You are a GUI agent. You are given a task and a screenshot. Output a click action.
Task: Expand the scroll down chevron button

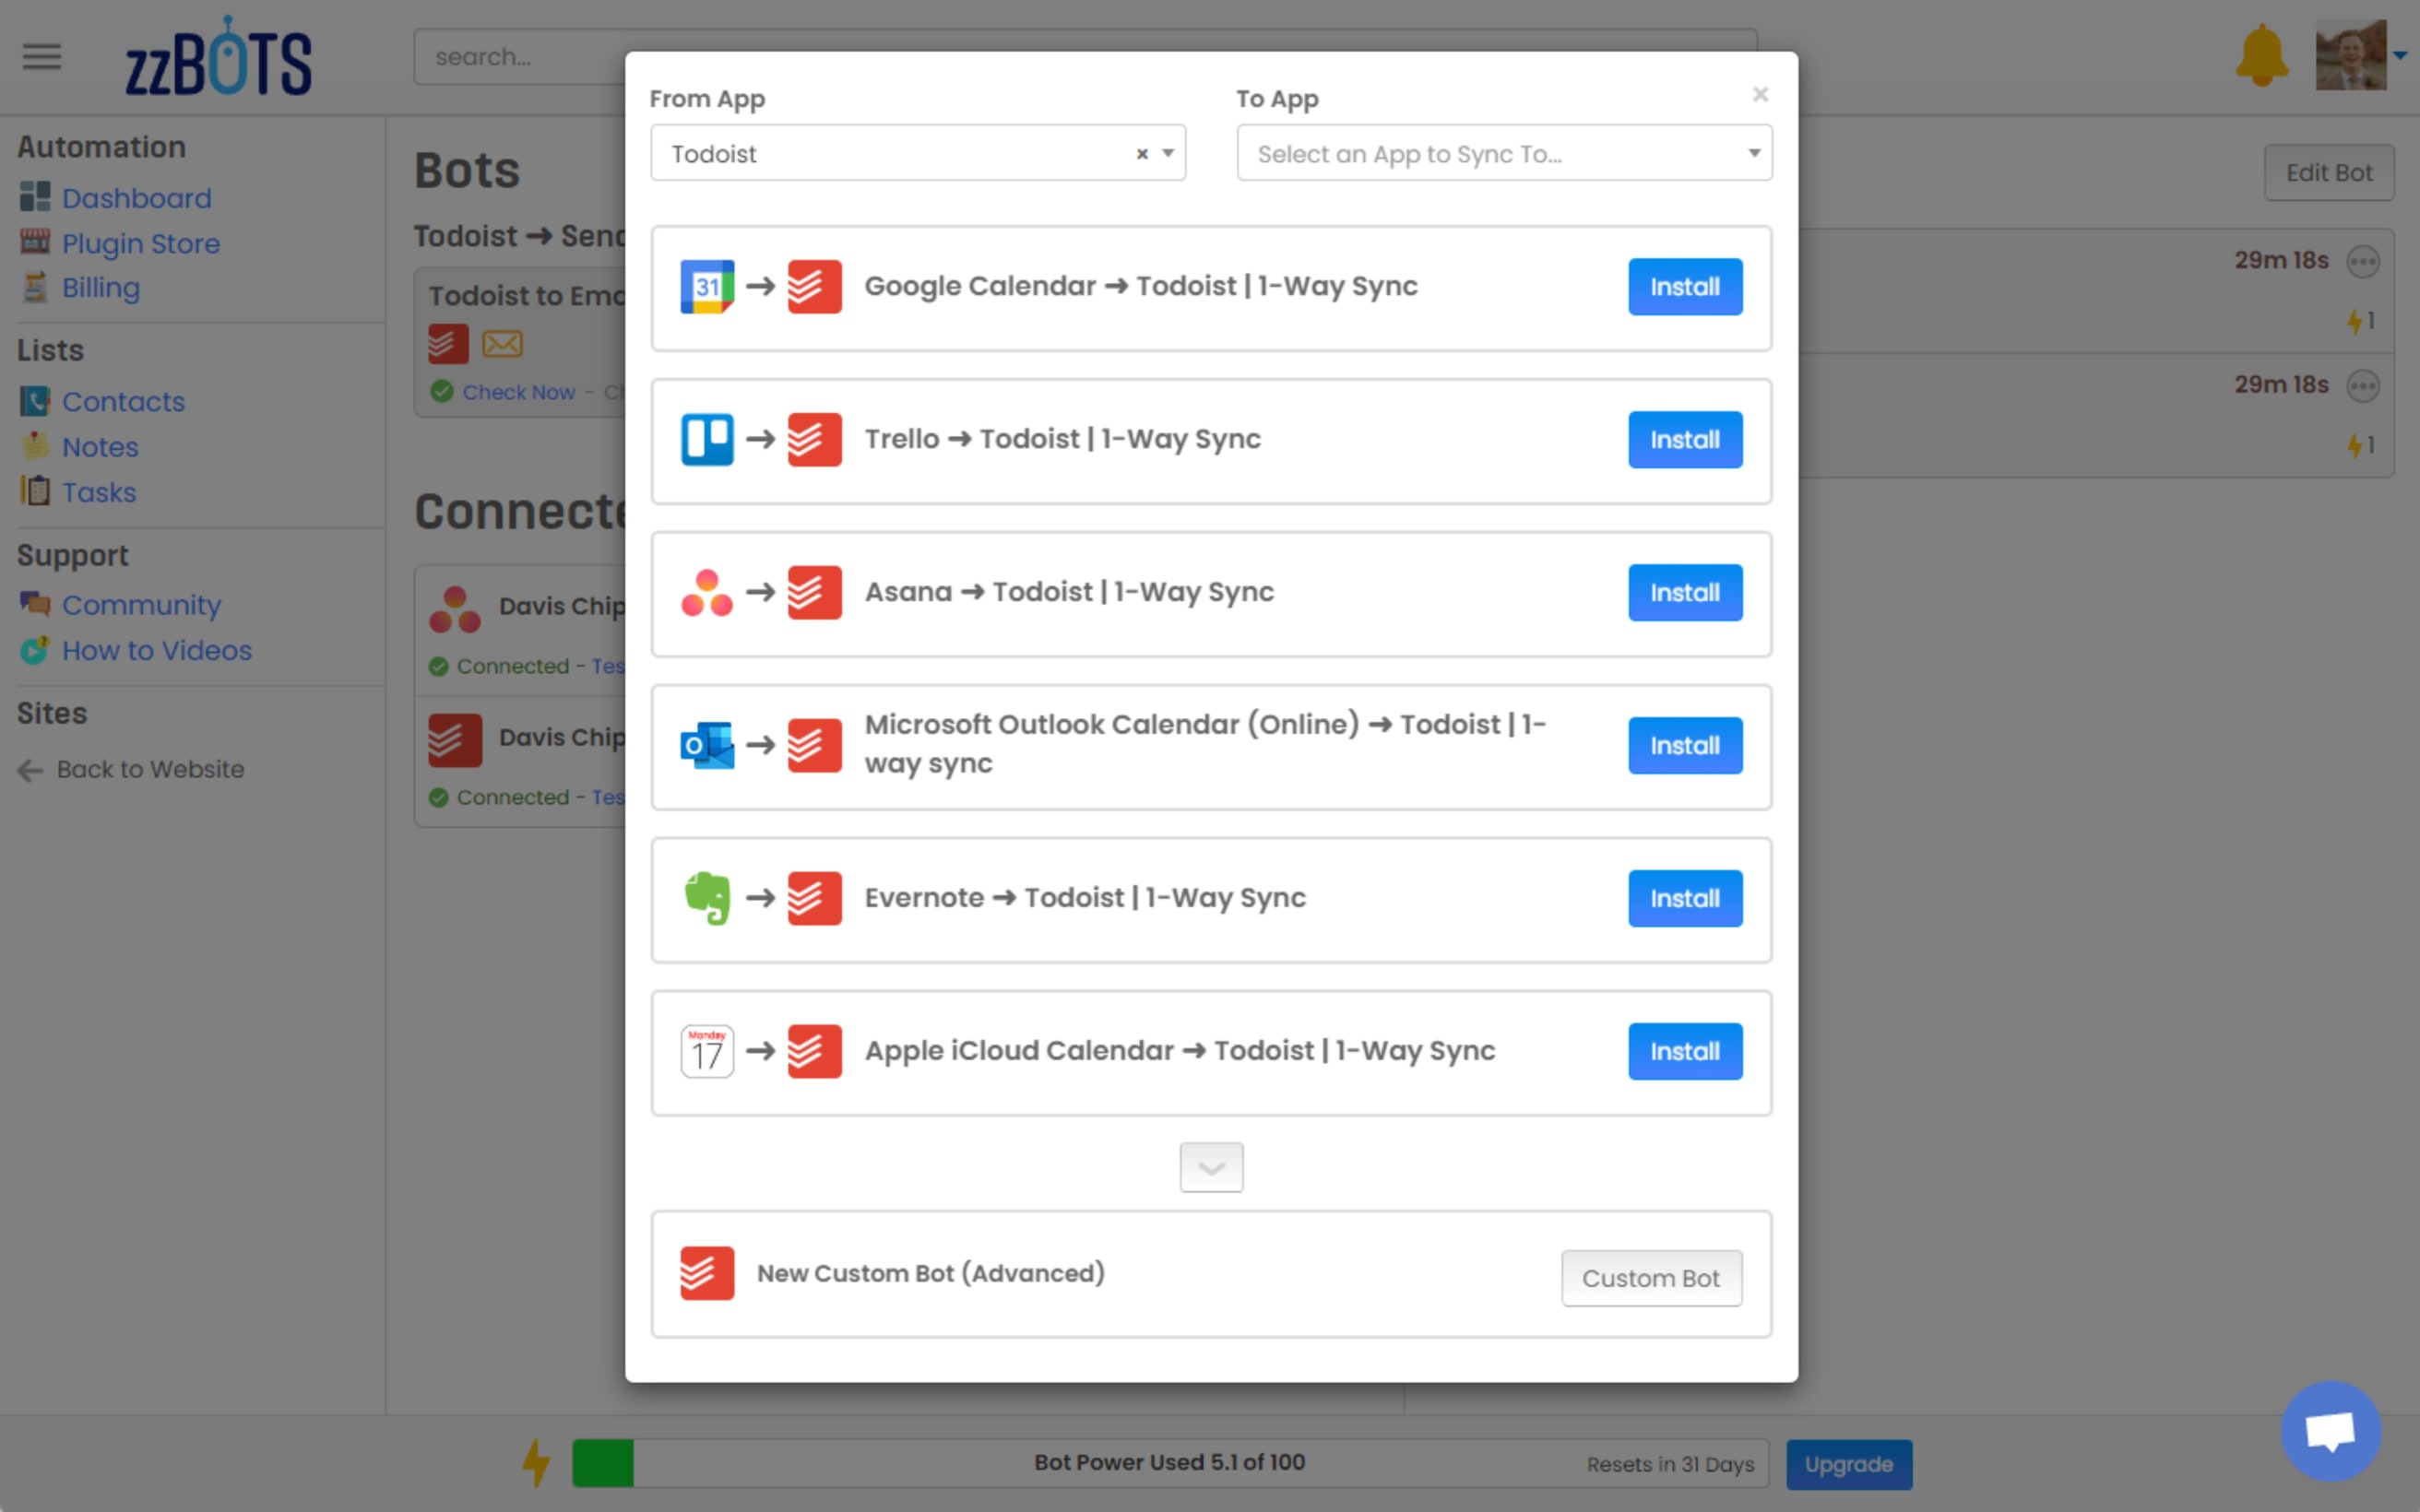pos(1211,1165)
